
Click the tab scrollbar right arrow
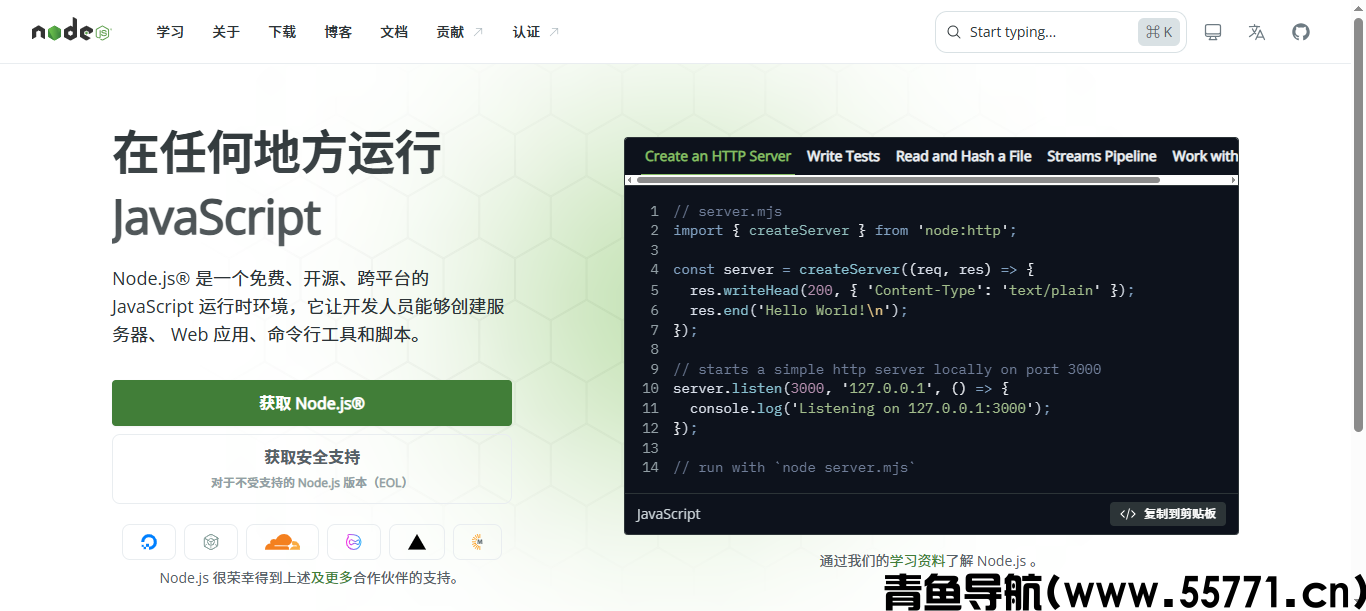pos(1234,180)
